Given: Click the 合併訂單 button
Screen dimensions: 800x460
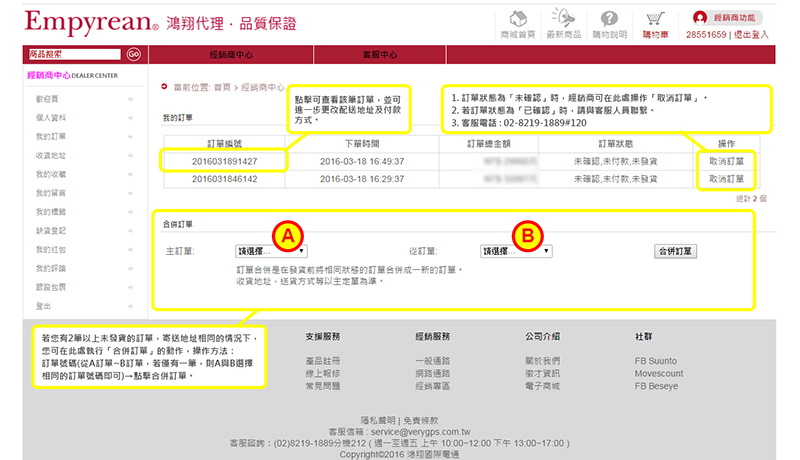Looking at the screenshot, I should pos(675,251).
